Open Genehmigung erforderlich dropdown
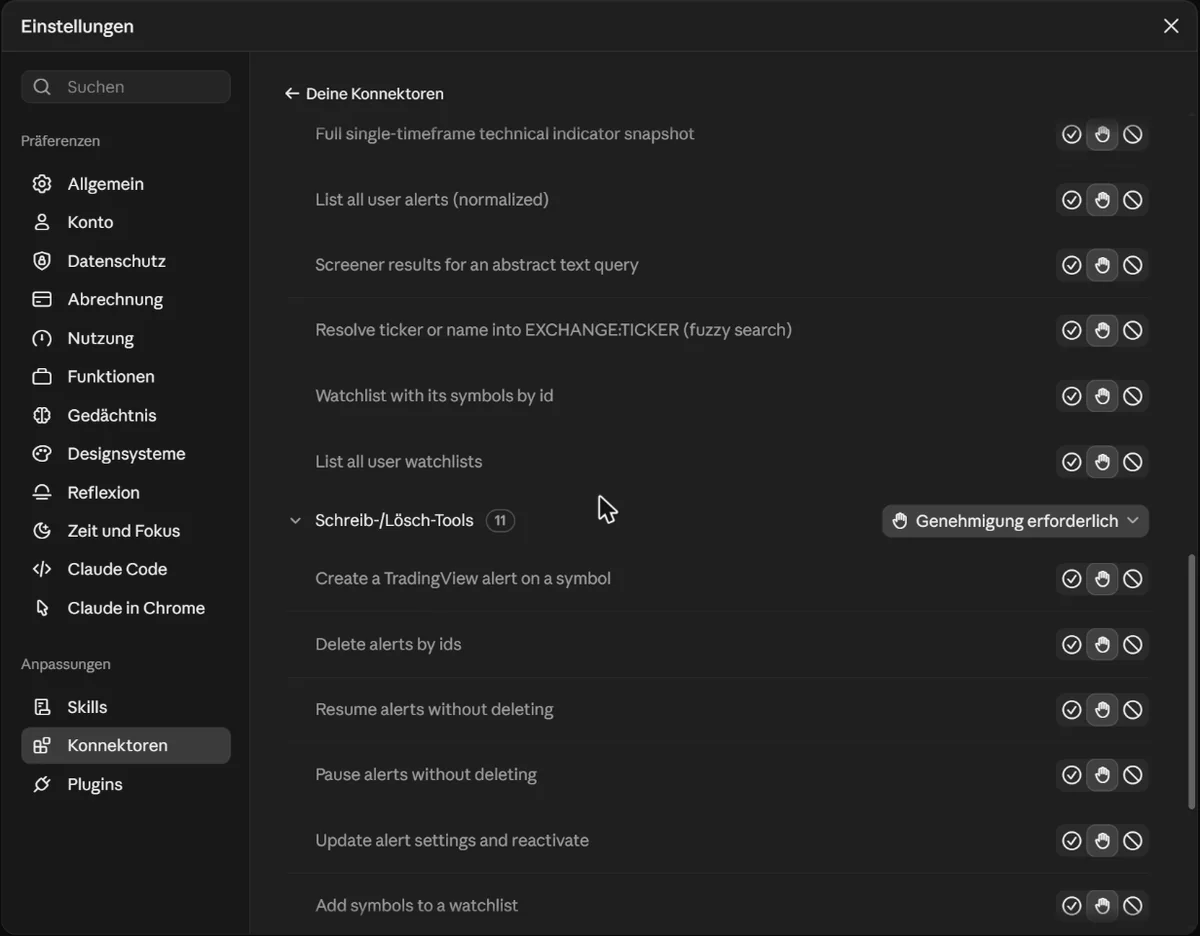 (x=1015, y=521)
